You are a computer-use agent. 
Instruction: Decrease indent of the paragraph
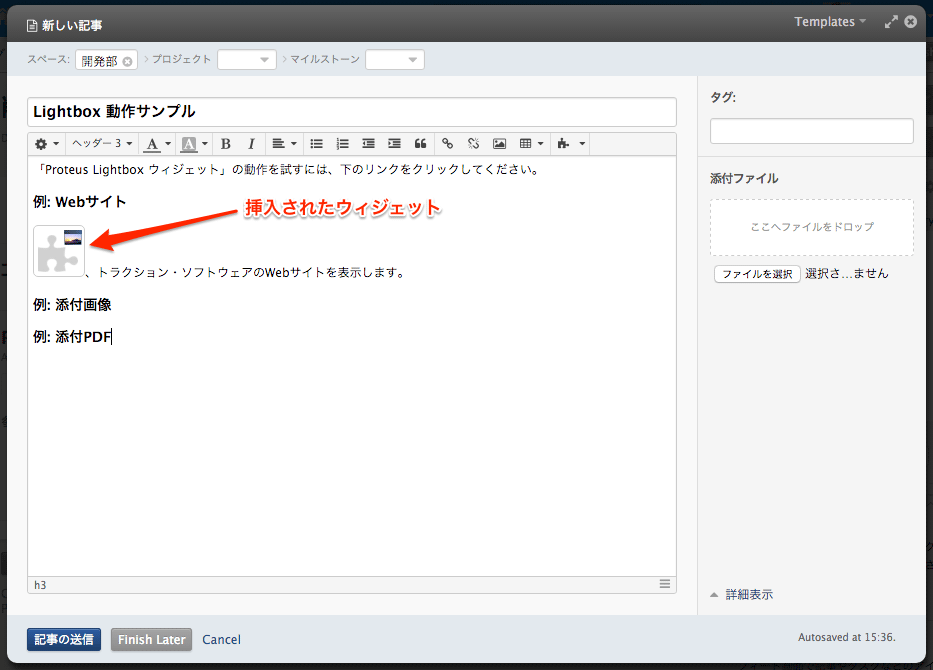point(368,144)
